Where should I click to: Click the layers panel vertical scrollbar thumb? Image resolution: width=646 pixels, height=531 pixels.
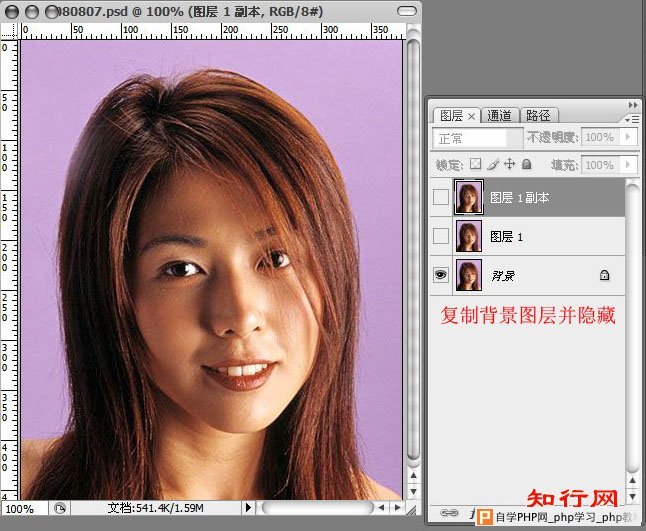[632, 328]
